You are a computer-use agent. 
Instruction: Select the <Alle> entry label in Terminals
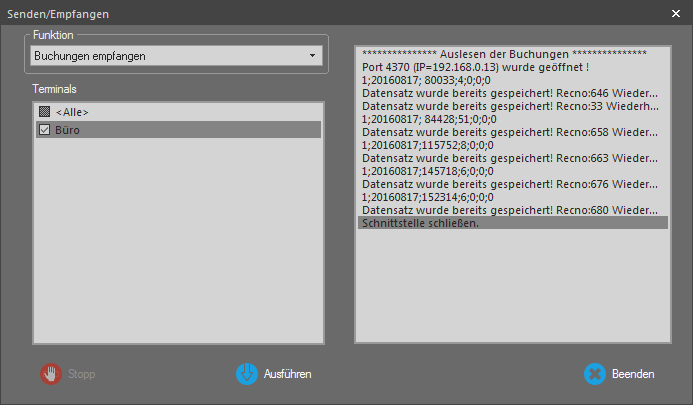[74, 112]
